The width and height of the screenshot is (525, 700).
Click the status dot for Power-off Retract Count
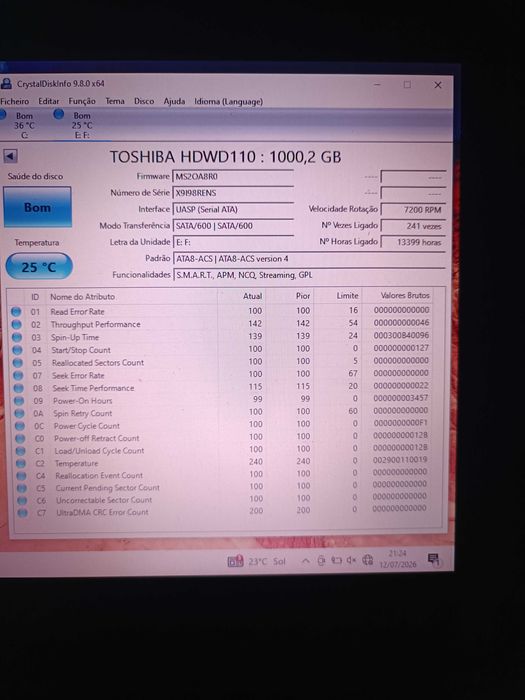[x=21, y=438]
